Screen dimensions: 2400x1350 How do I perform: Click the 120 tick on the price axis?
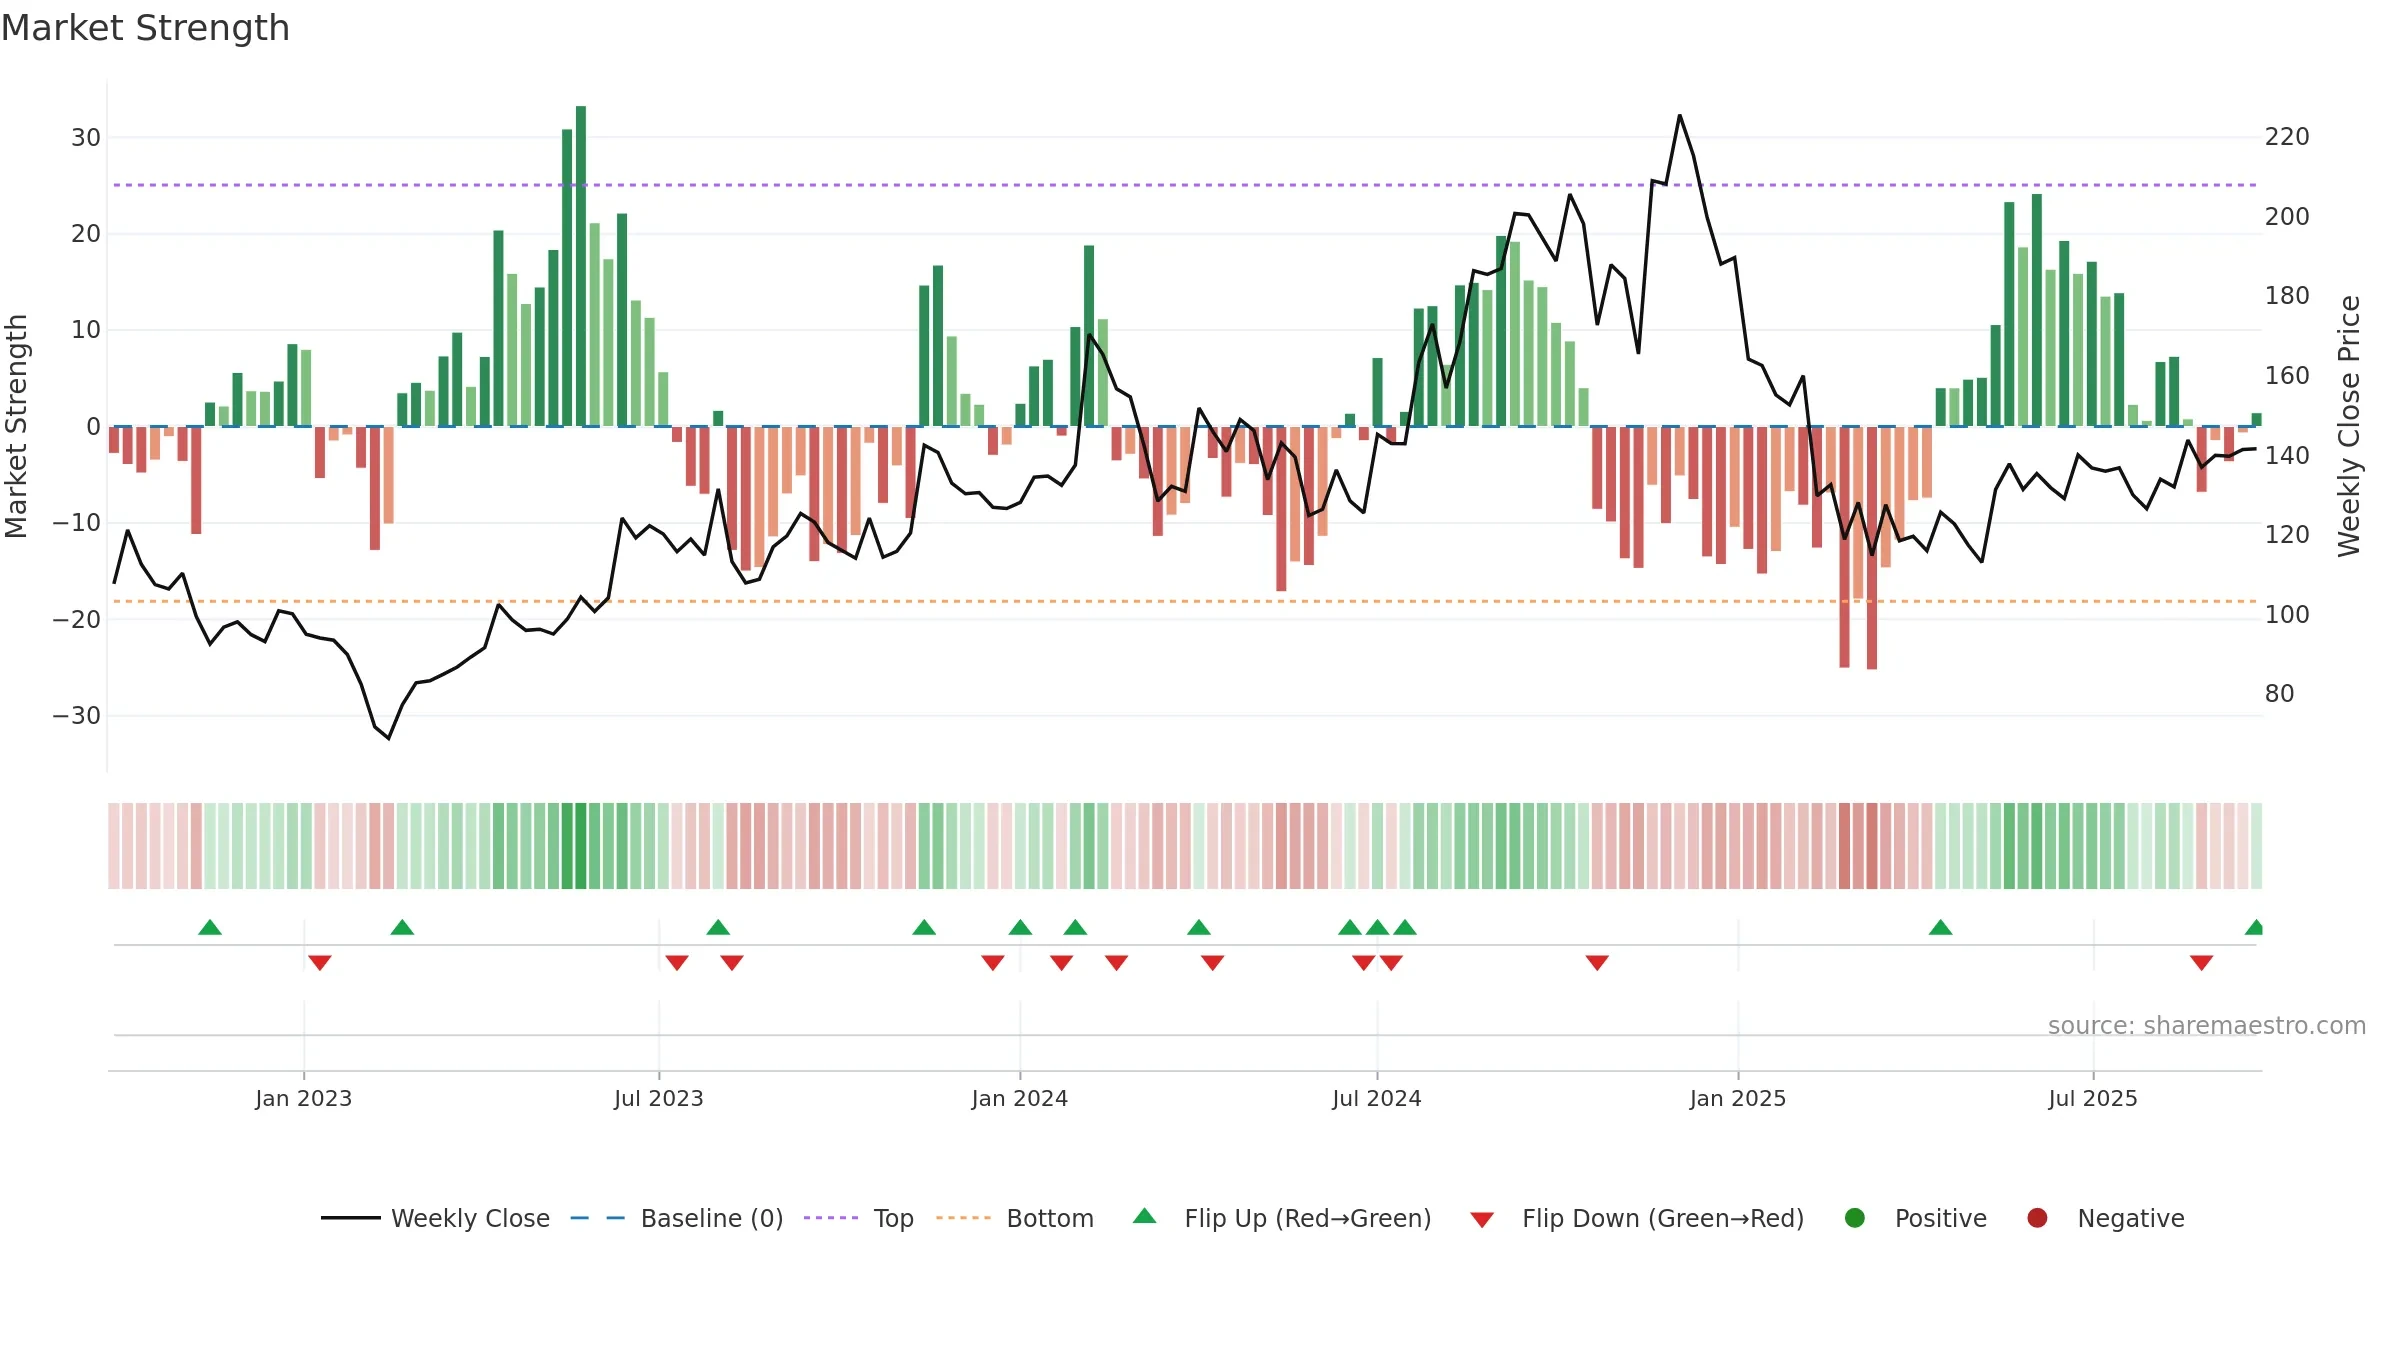[x=2287, y=534]
